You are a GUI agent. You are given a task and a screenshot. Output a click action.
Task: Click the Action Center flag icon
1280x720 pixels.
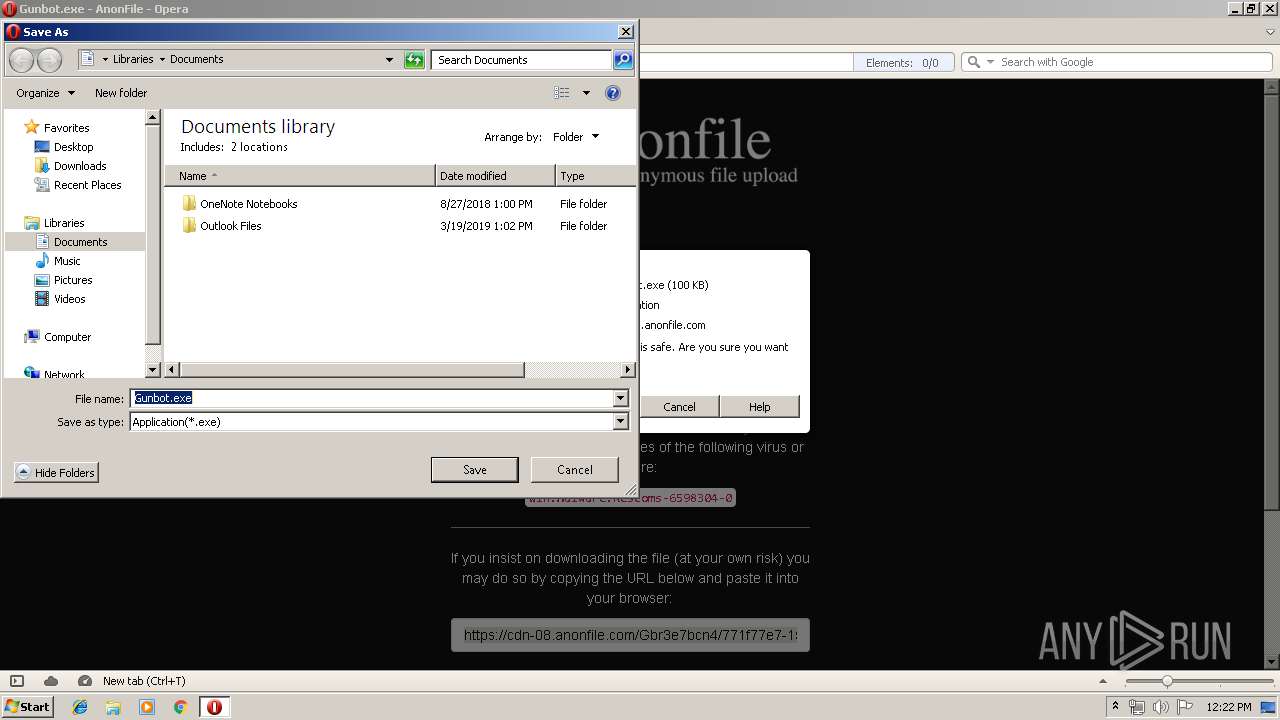(x=1185, y=707)
